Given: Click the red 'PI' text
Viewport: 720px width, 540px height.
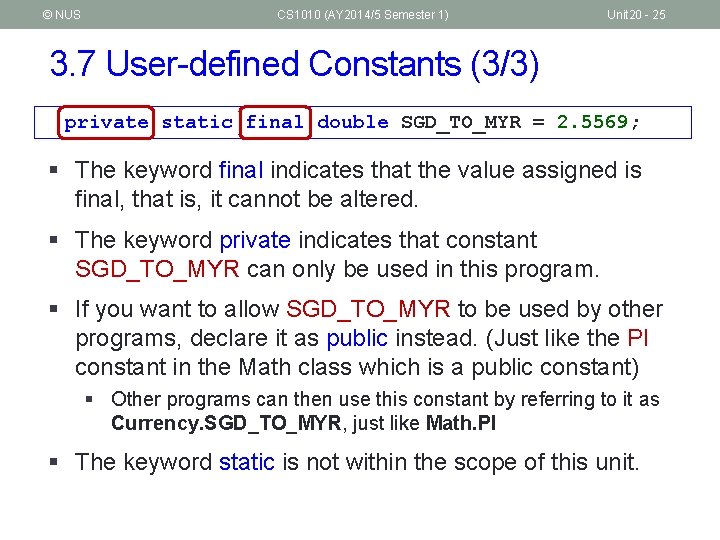Looking at the screenshot, I should pos(638,338).
